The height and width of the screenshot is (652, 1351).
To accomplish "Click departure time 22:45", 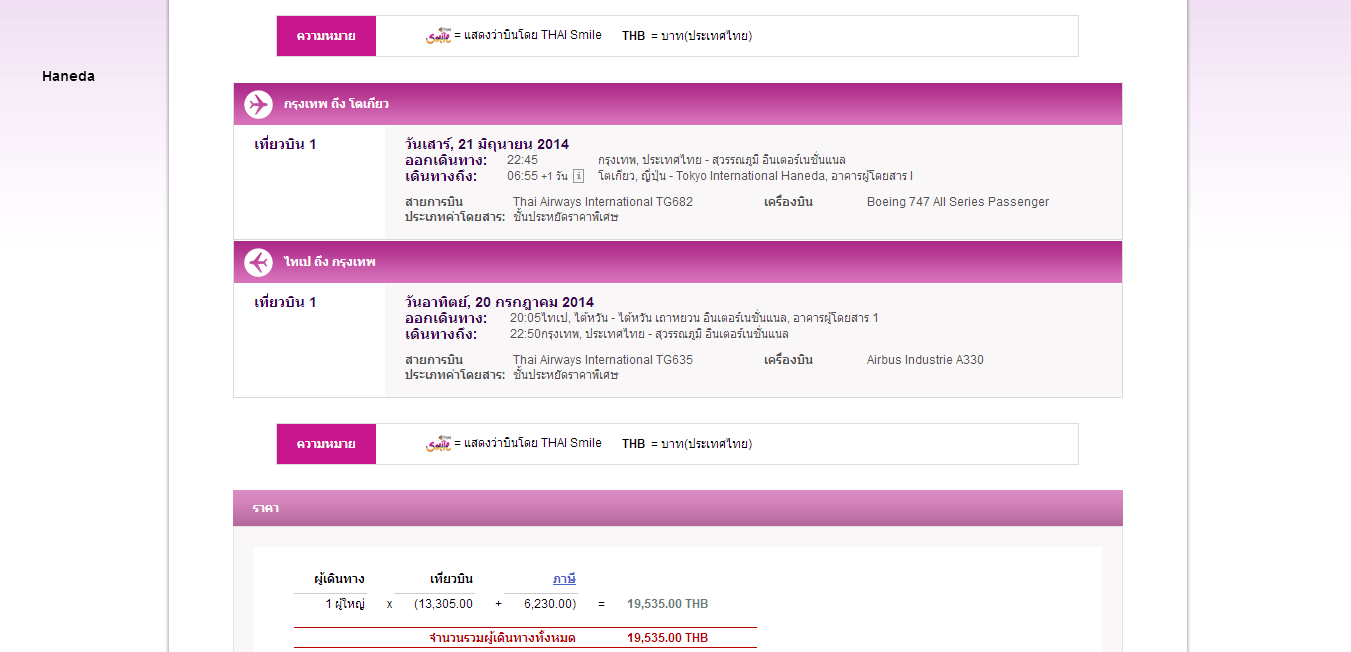I will [x=522, y=160].
